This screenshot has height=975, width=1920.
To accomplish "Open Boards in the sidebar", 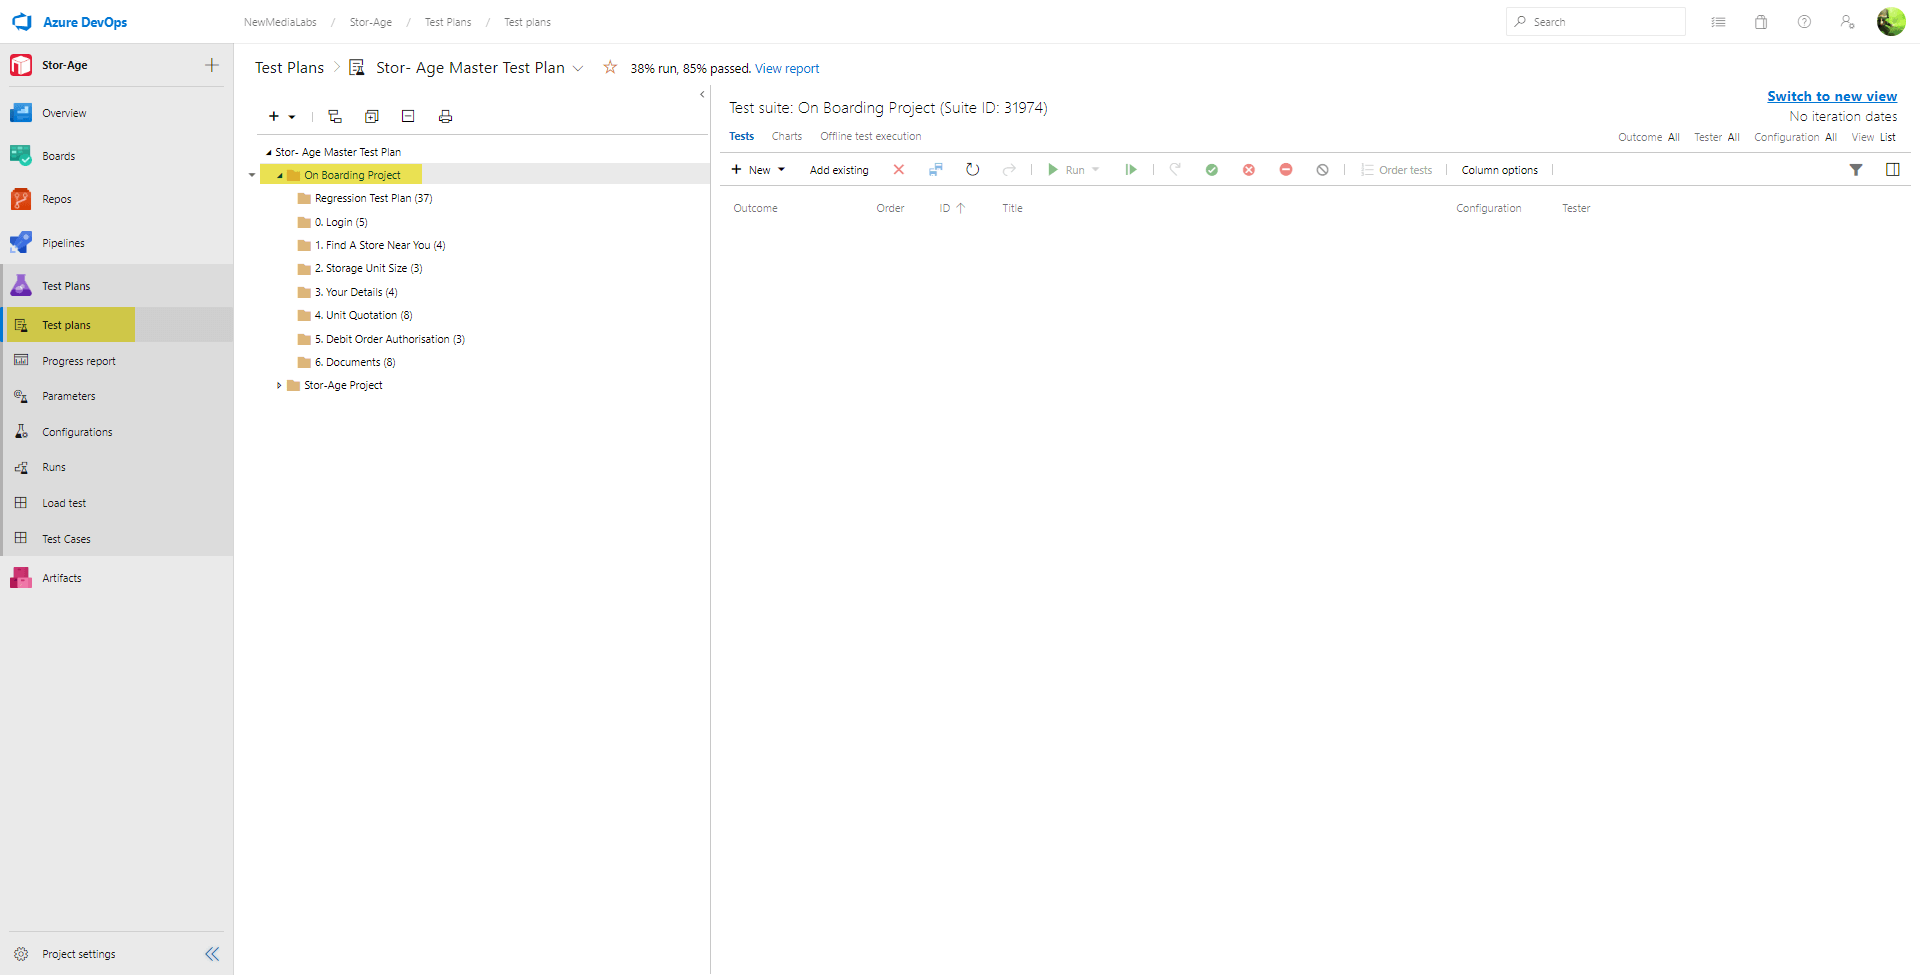I will click(x=117, y=156).
